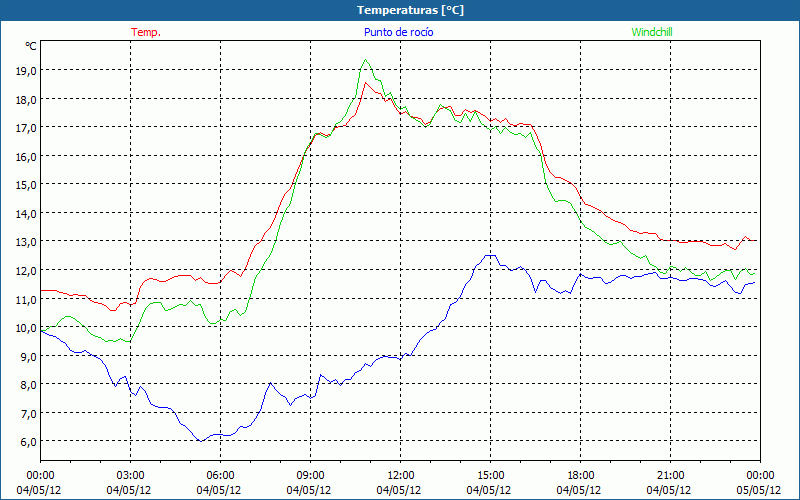Image resolution: width=800 pixels, height=500 pixels.
Task: Click the '11,0' y-axis value
Action: [x=26, y=299]
